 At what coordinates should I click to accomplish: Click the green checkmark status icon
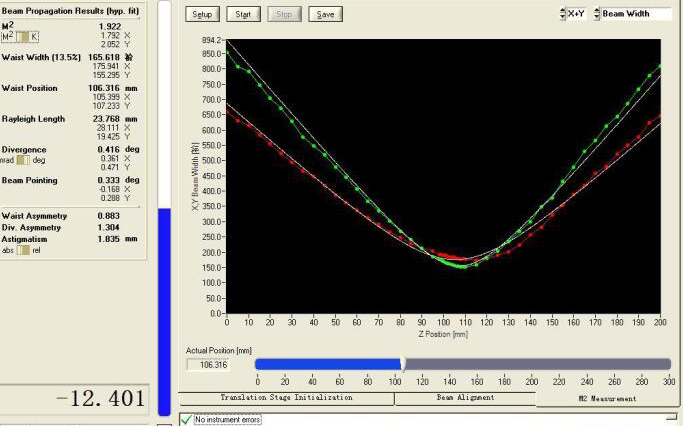pyautogui.click(x=185, y=419)
